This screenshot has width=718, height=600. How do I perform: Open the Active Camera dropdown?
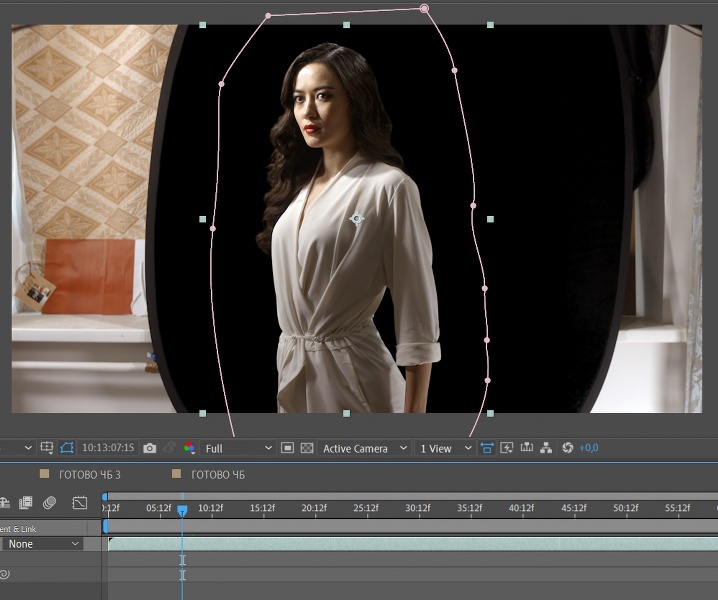coord(365,448)
